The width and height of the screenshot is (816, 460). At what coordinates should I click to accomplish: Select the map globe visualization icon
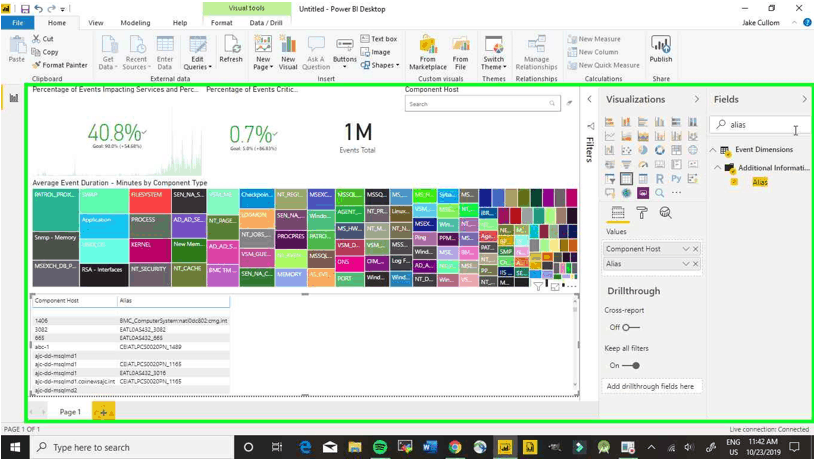pyautogui.click(x=693, y=150)
